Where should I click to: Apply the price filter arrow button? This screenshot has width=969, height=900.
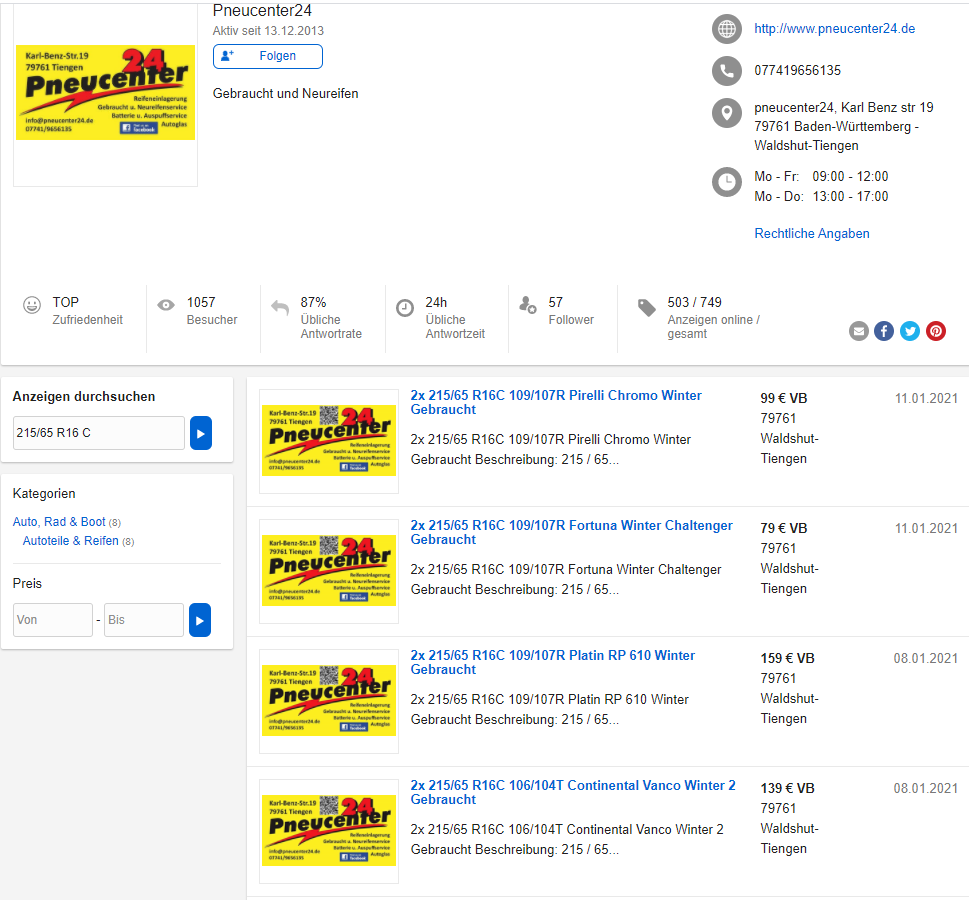click(x=200, y=620)
